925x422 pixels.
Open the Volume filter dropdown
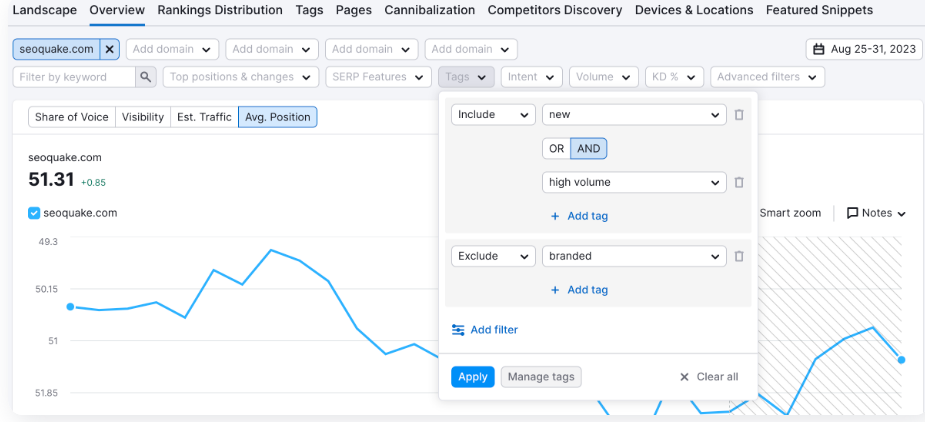coord(604,77)
